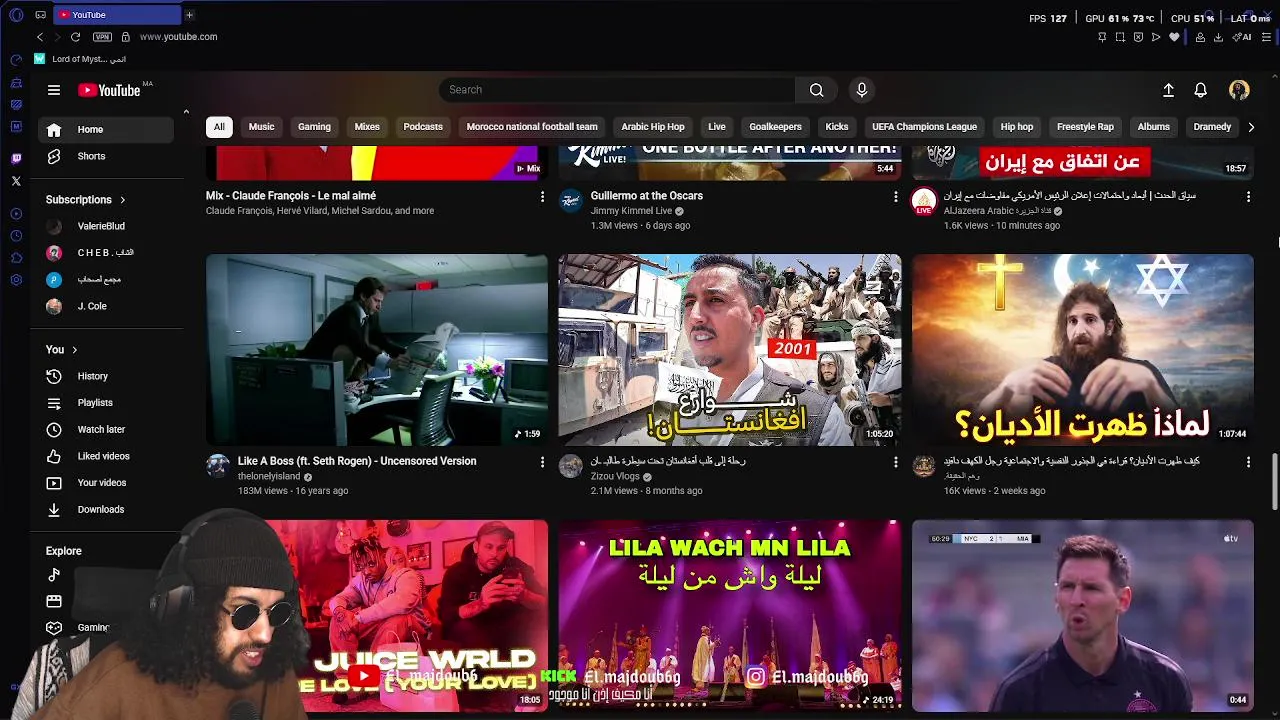Open the Opera logo main menu
This screenshot has width=1280, height=720.
coord(16,15)
